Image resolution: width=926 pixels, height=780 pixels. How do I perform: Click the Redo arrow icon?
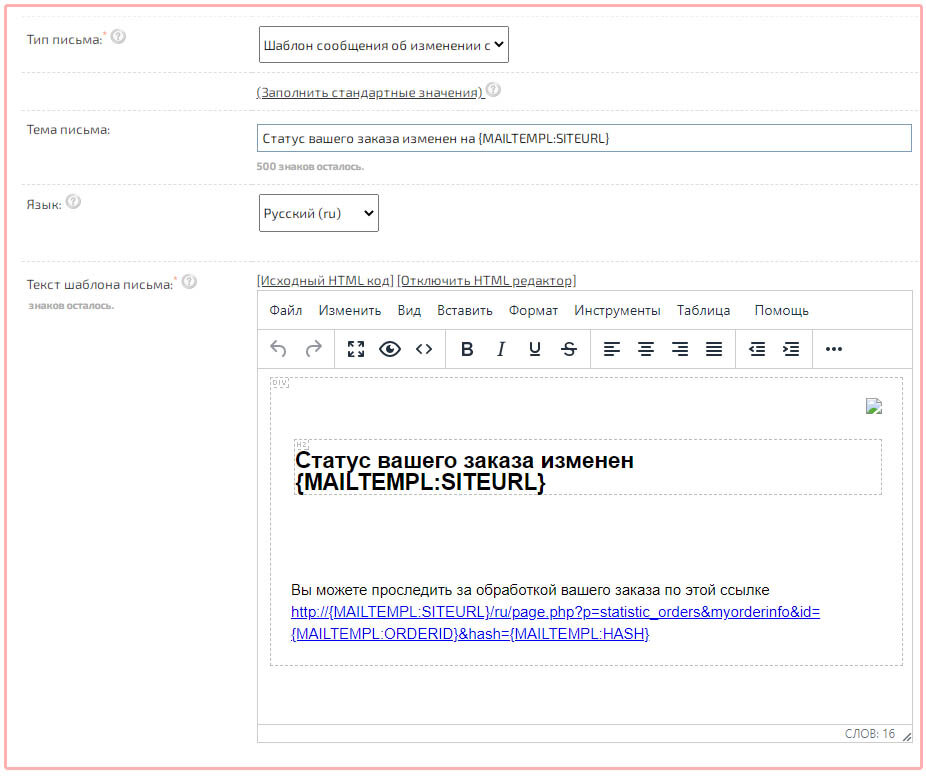click(x=313, y=349)
